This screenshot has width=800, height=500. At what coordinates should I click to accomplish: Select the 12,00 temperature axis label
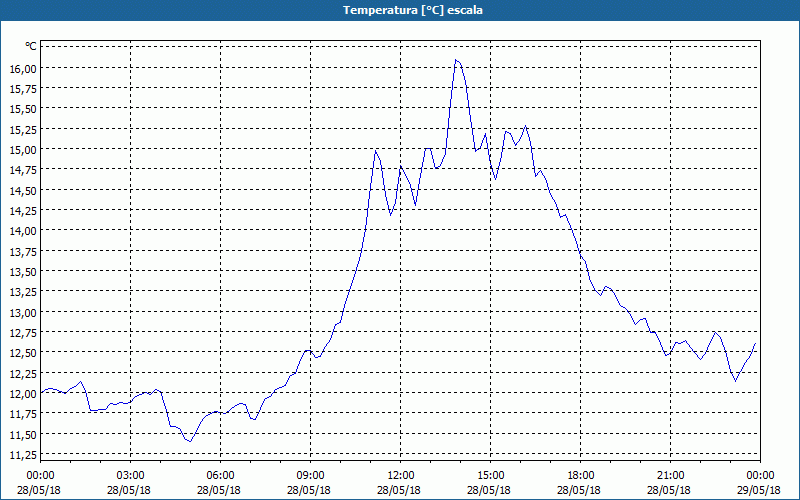point(23,394)
